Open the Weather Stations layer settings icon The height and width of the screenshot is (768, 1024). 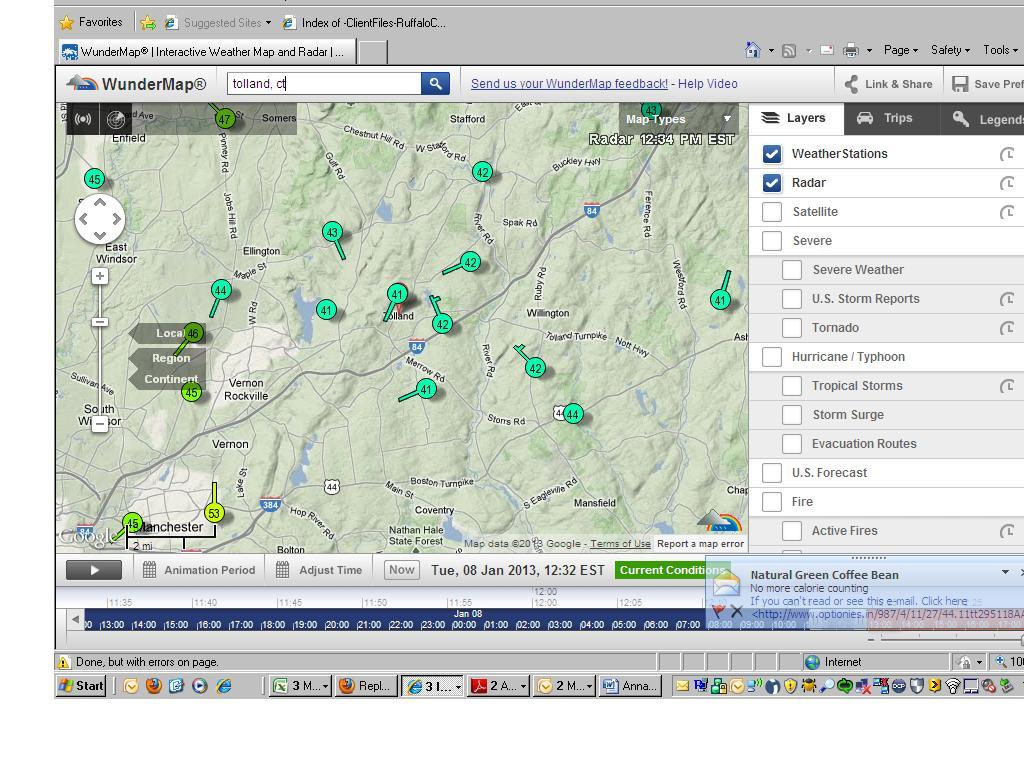click(1007, 154)
